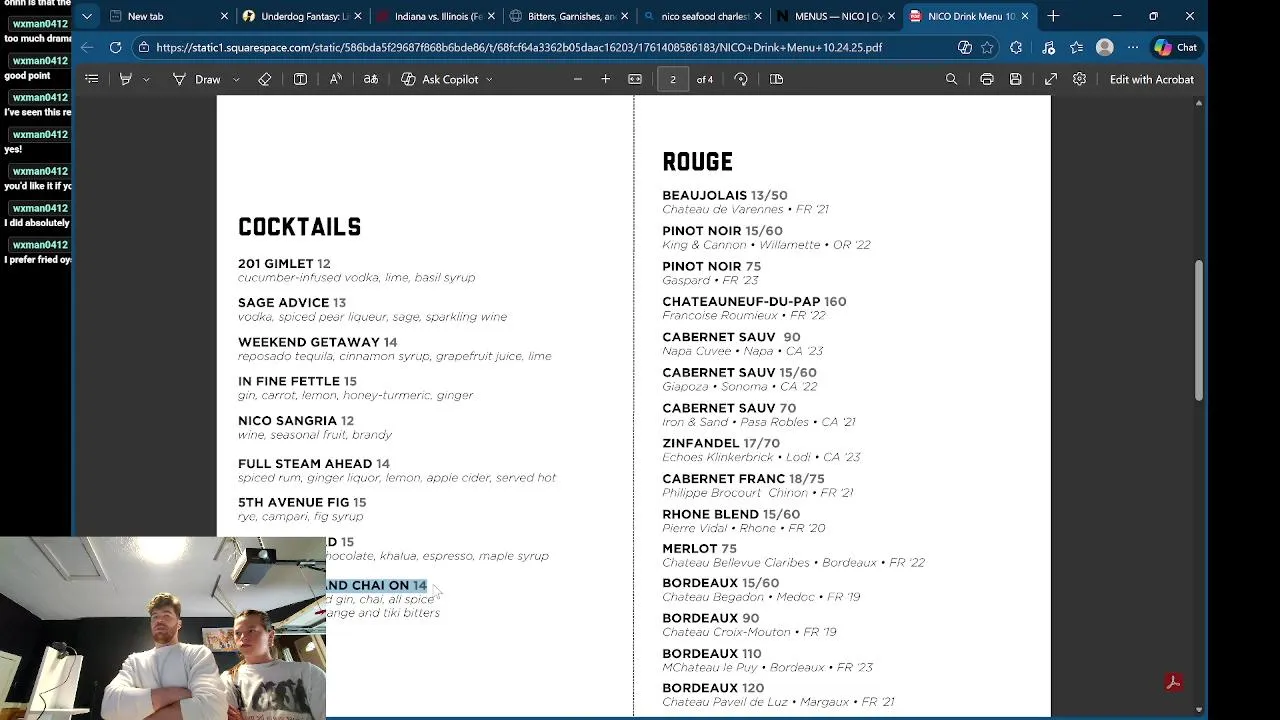Open Ask Copilot
Viewport: 1280px width, 720px height.
[440, 79]
